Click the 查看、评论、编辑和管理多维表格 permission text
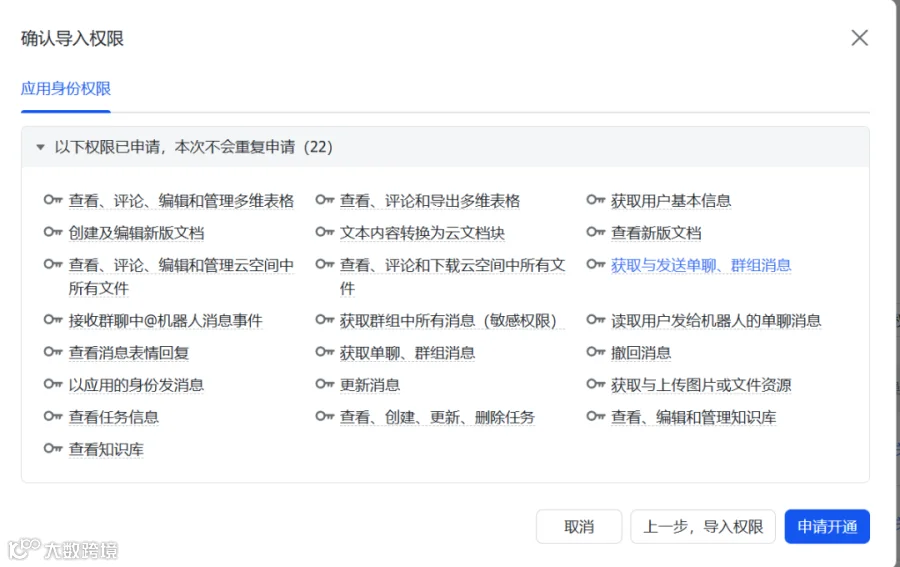 181,201
